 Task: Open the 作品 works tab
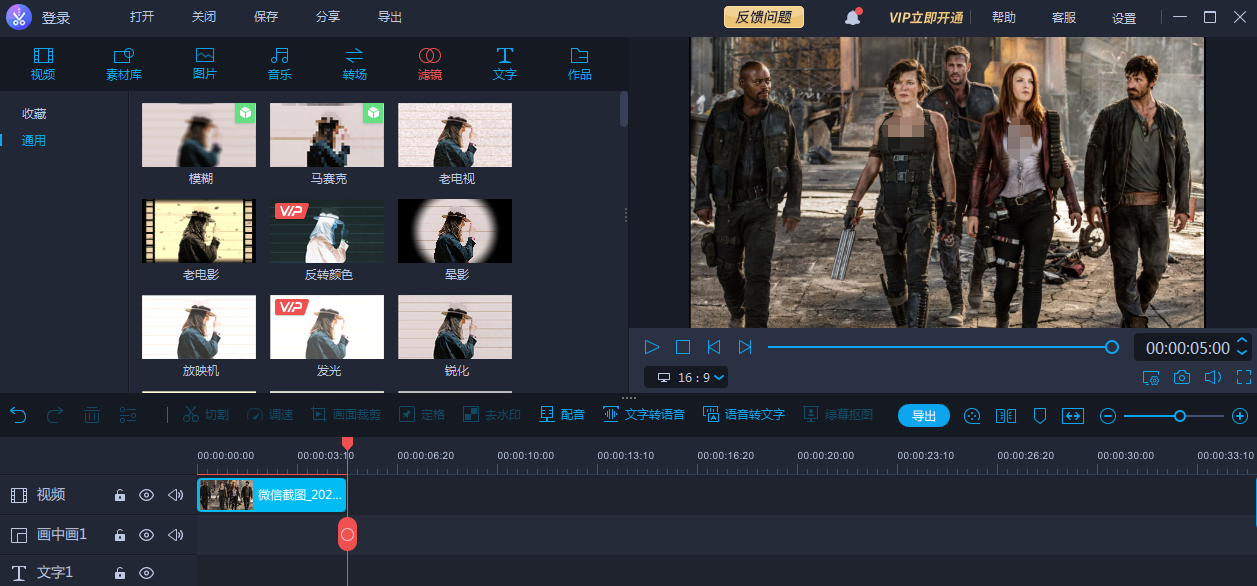tap(580, 63)
